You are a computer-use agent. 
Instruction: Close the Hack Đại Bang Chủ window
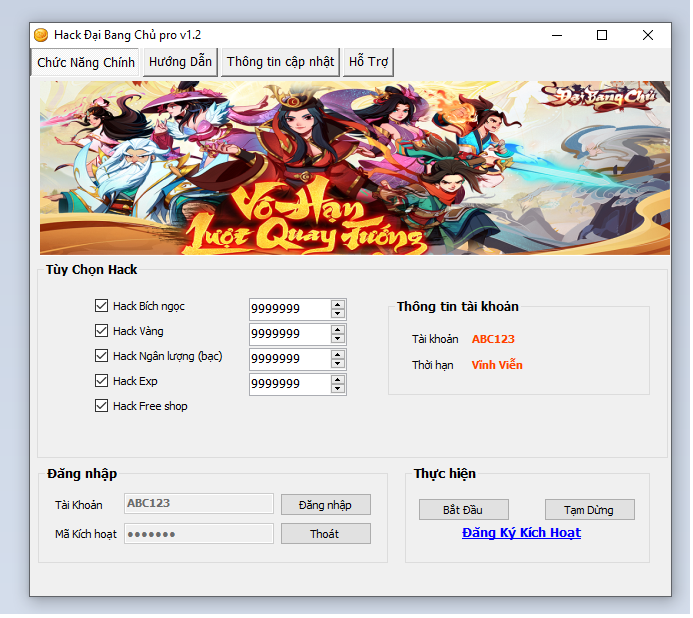[x=648, y=35]
